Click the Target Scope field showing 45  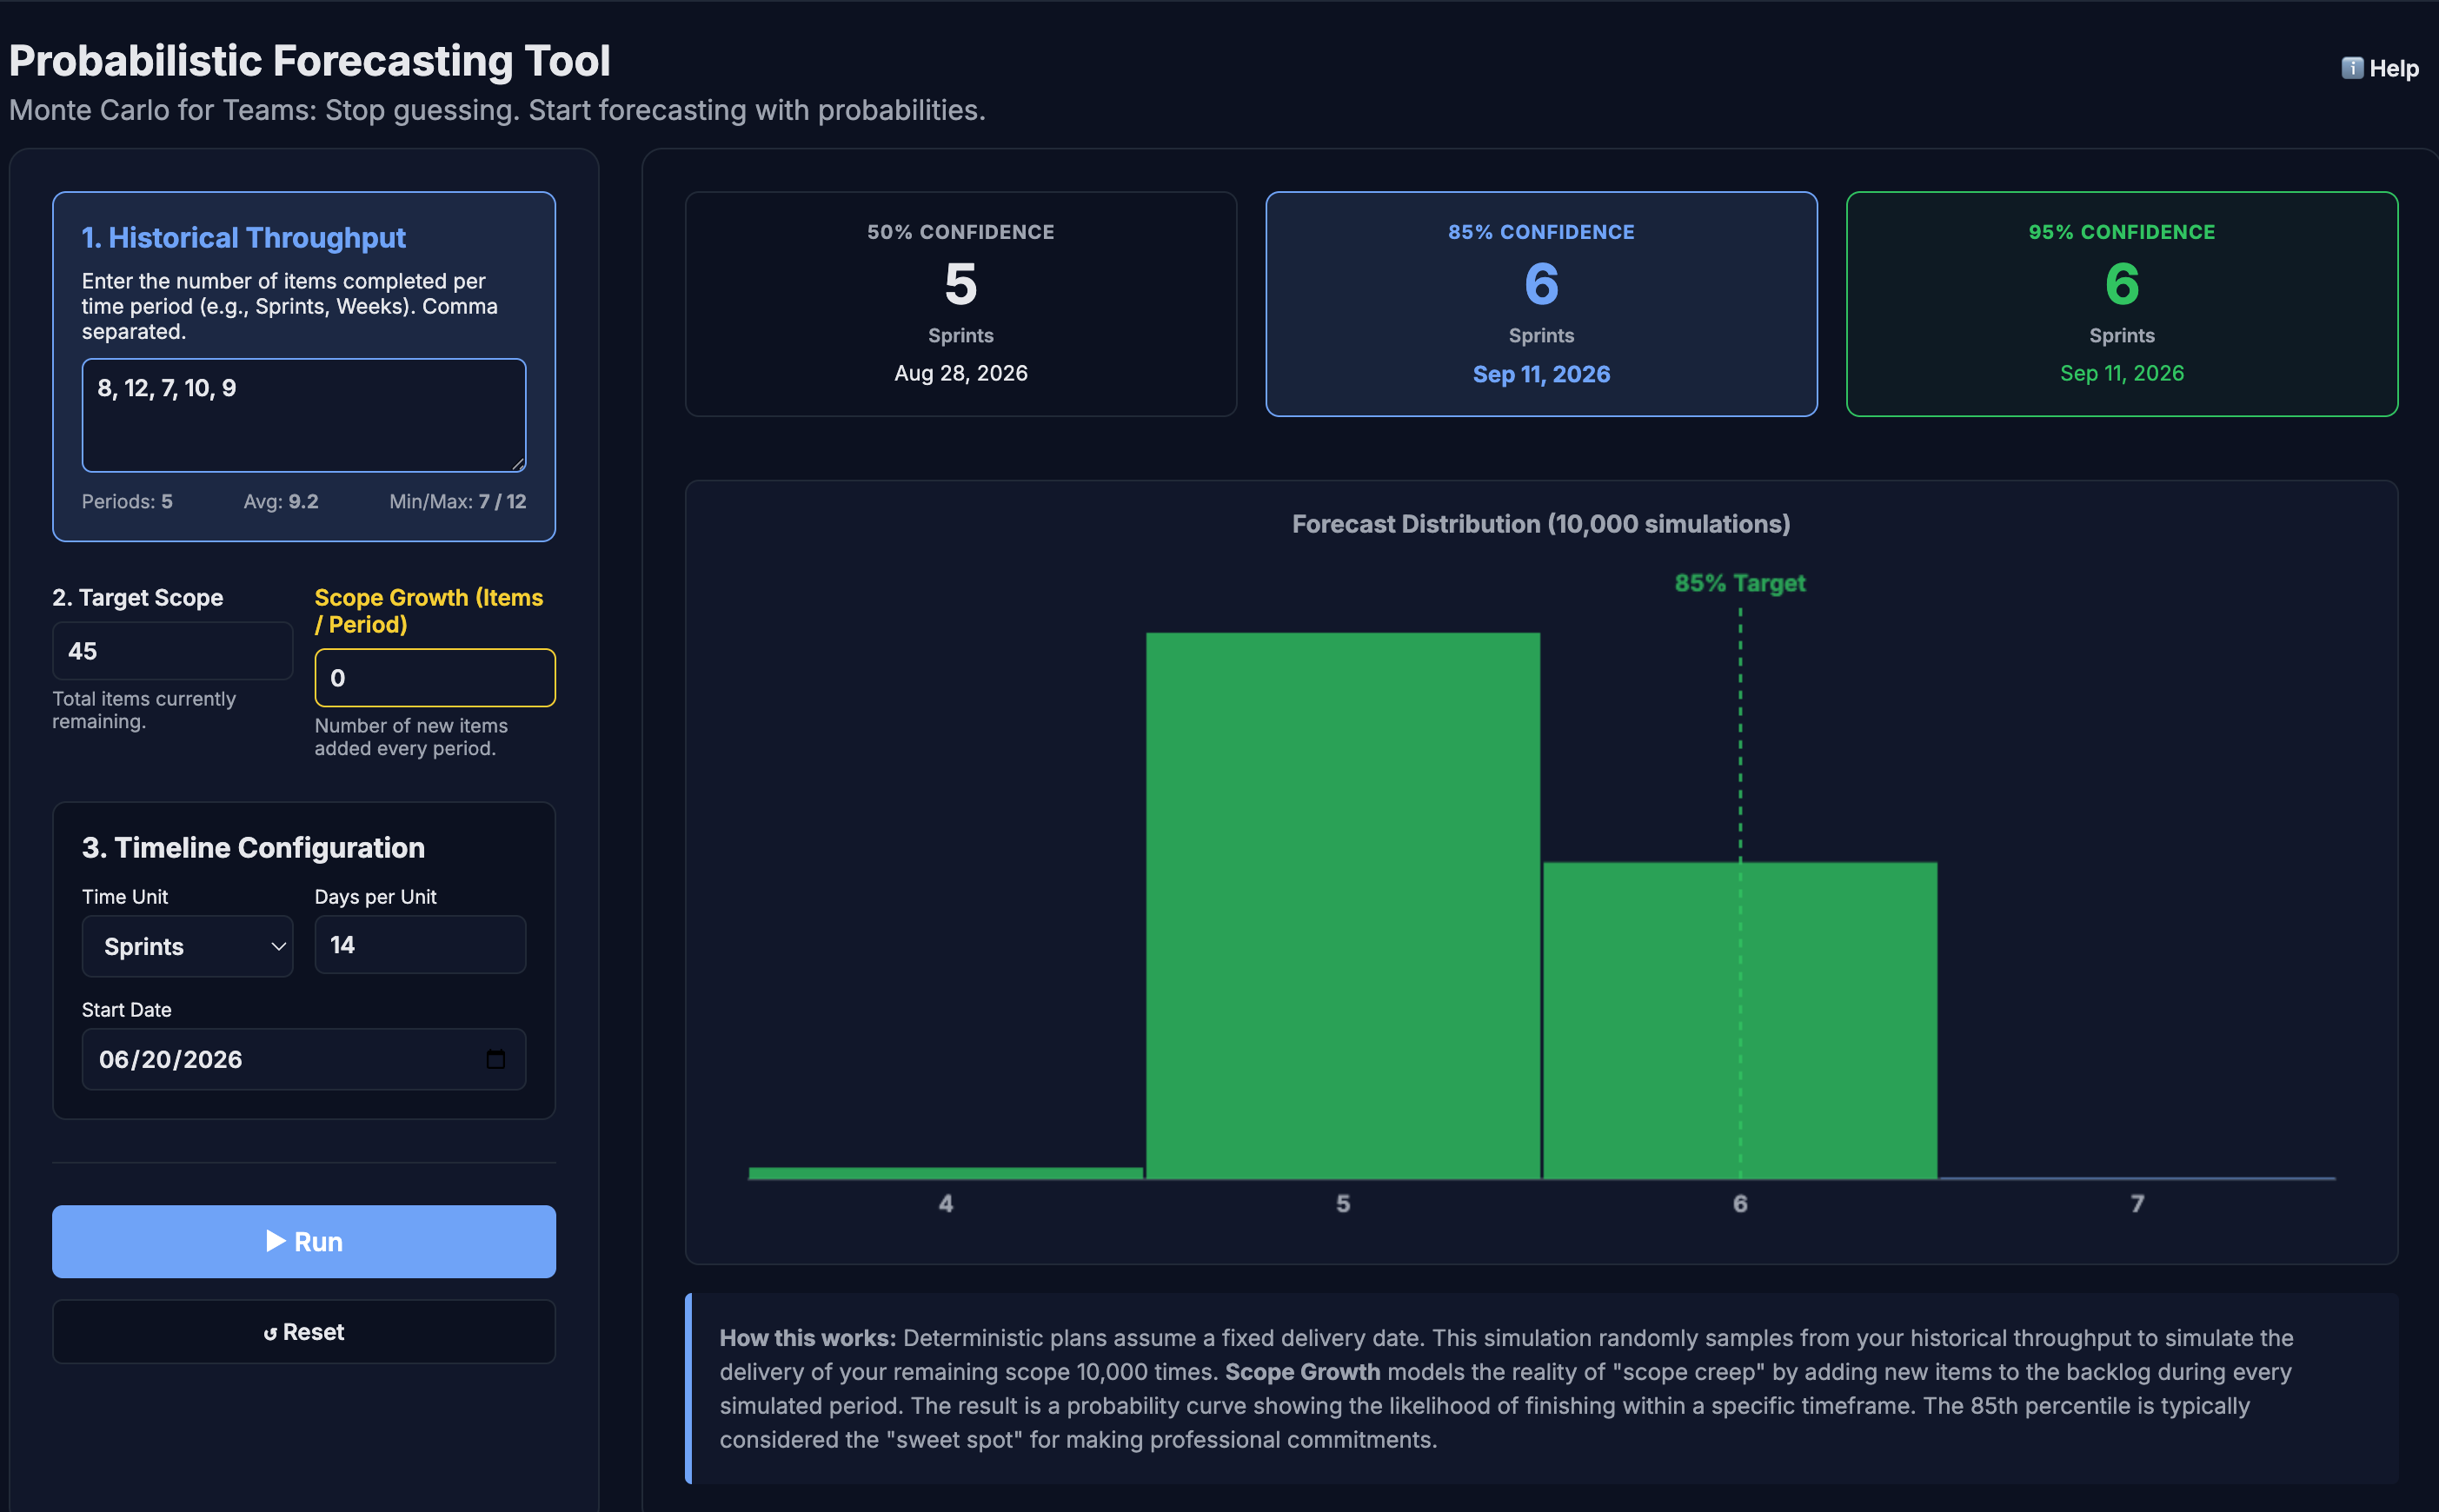point(172,651)
